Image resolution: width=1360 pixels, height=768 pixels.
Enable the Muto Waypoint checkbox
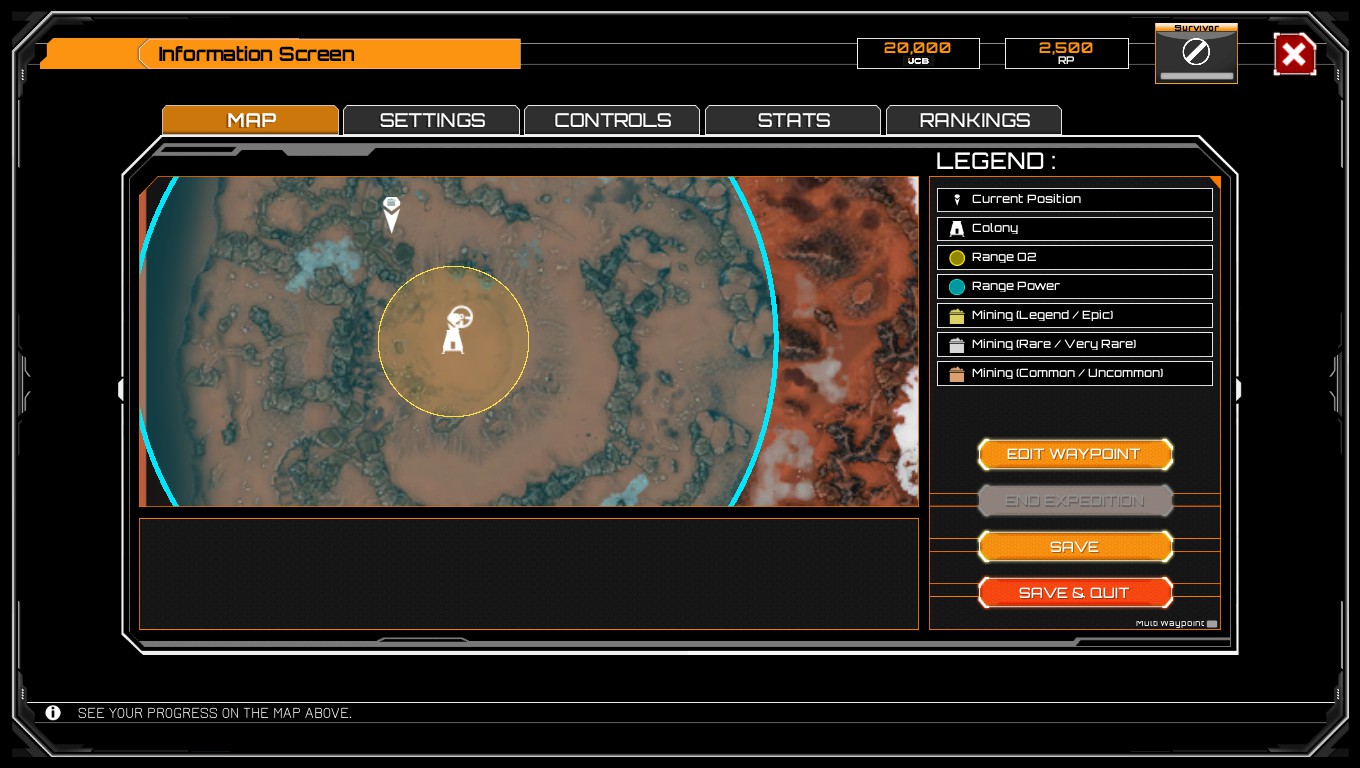click(x=1210, y=621)
